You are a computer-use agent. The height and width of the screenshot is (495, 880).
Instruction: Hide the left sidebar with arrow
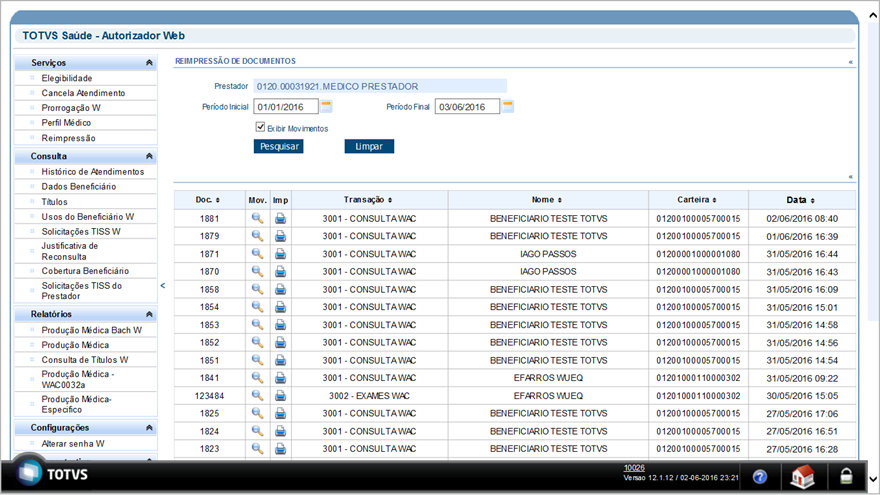[163, 286]
